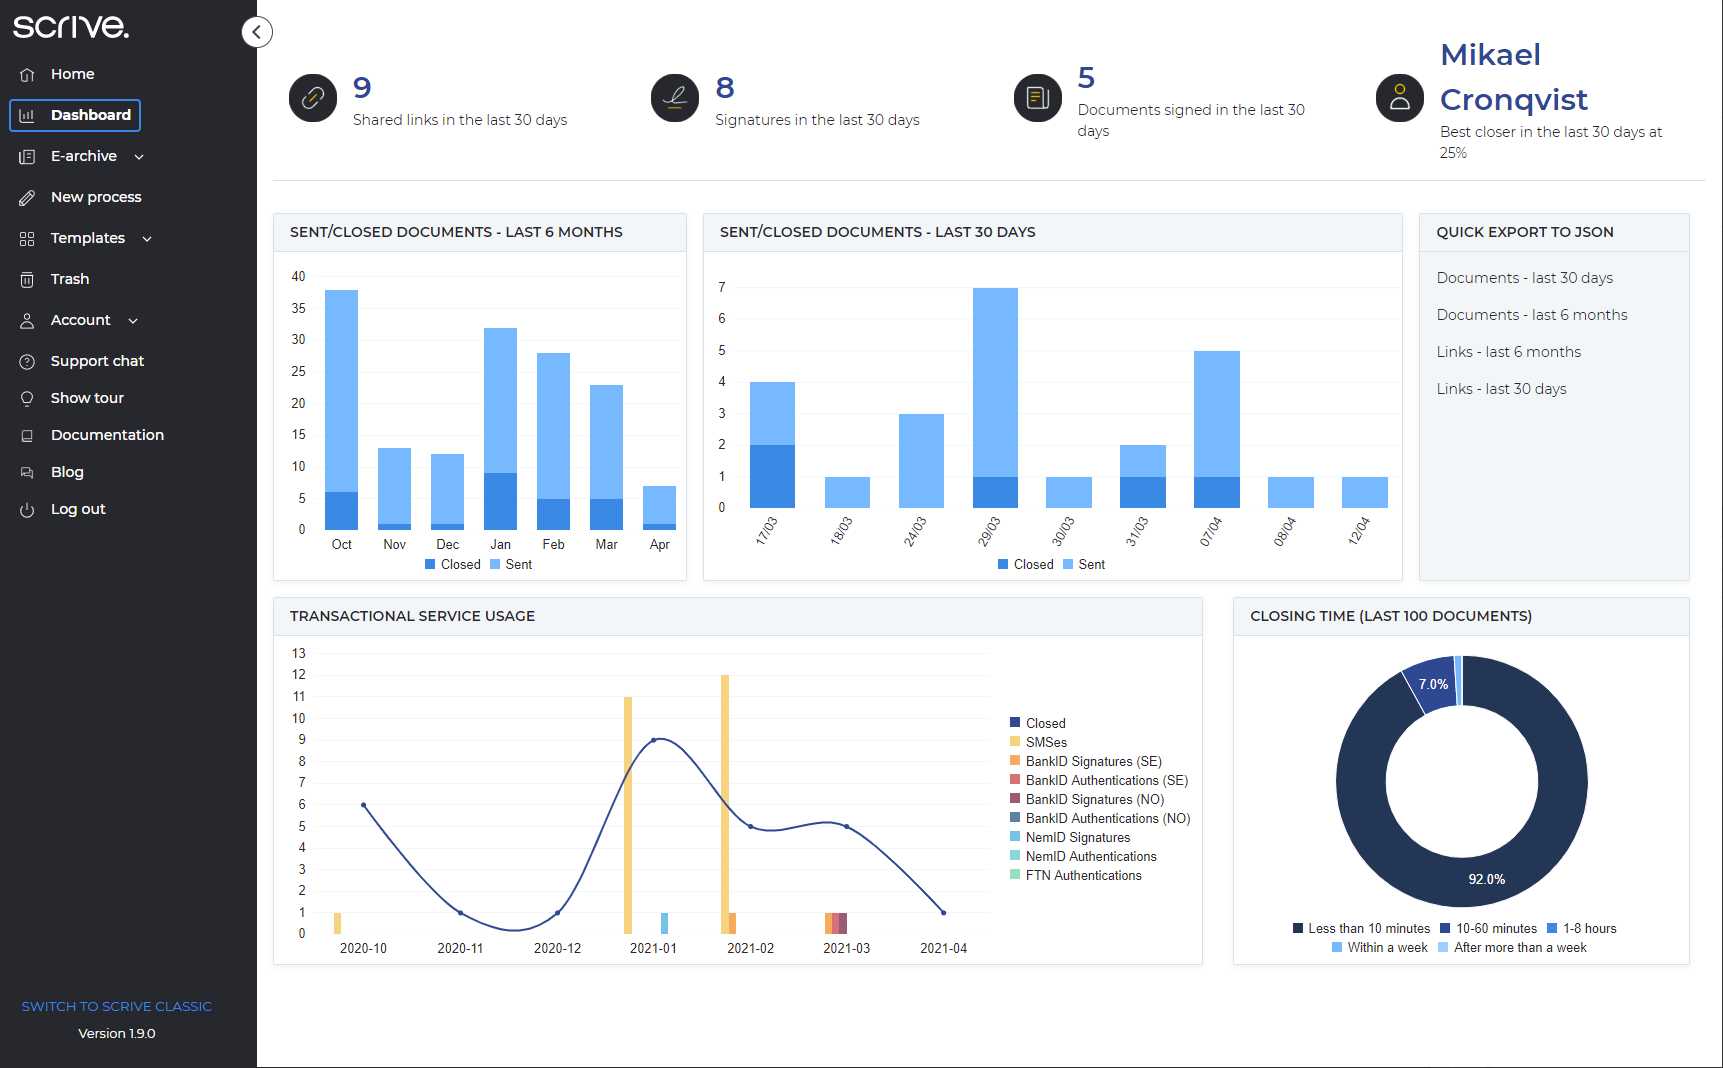
Task: Export Documents - last 6 months to JSON
Action: (x=1532, y=315)
